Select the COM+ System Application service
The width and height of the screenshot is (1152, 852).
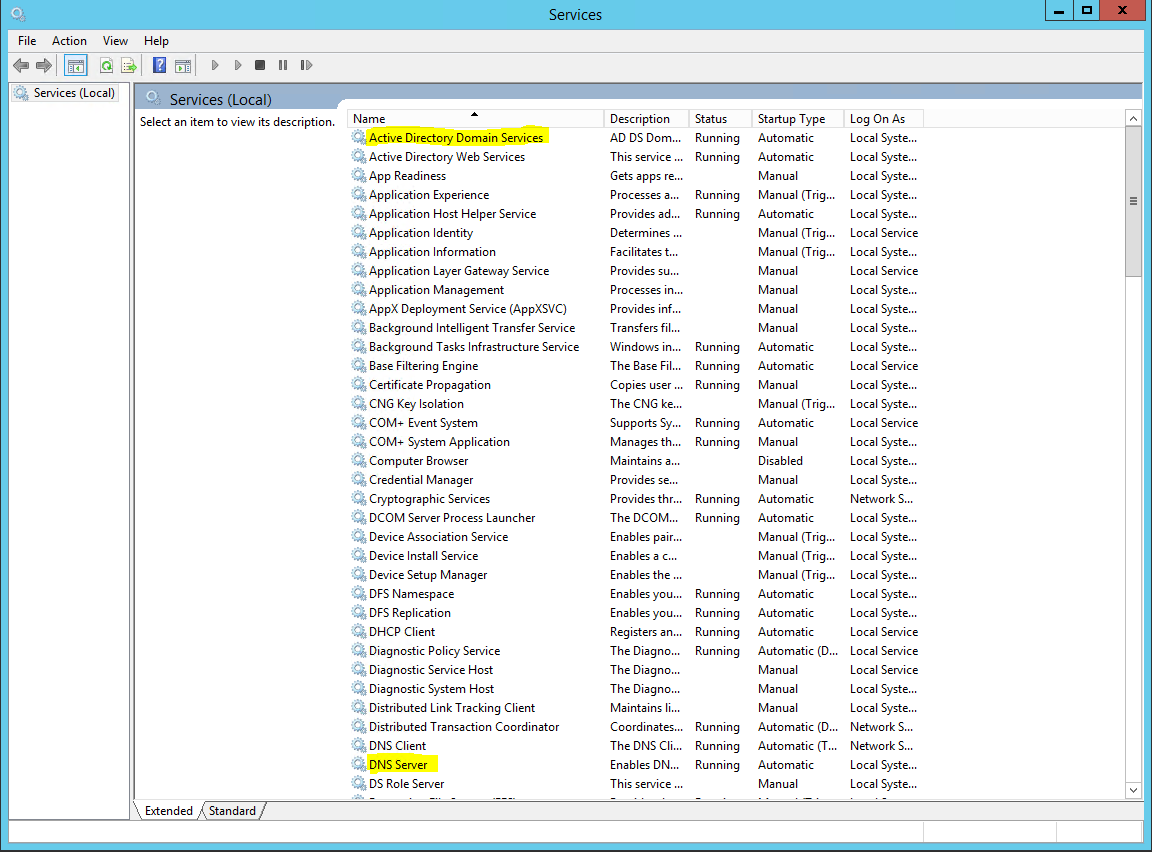coord(635,441)
